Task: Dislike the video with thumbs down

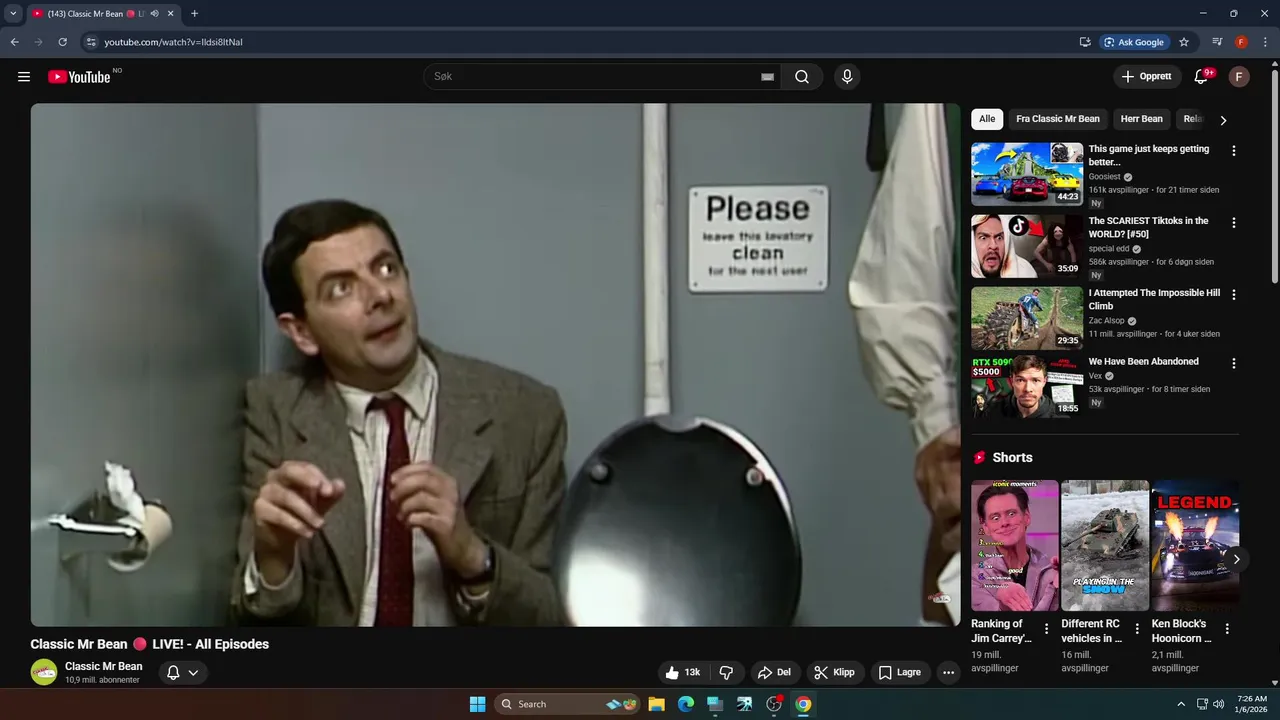Action: point(727,672)
